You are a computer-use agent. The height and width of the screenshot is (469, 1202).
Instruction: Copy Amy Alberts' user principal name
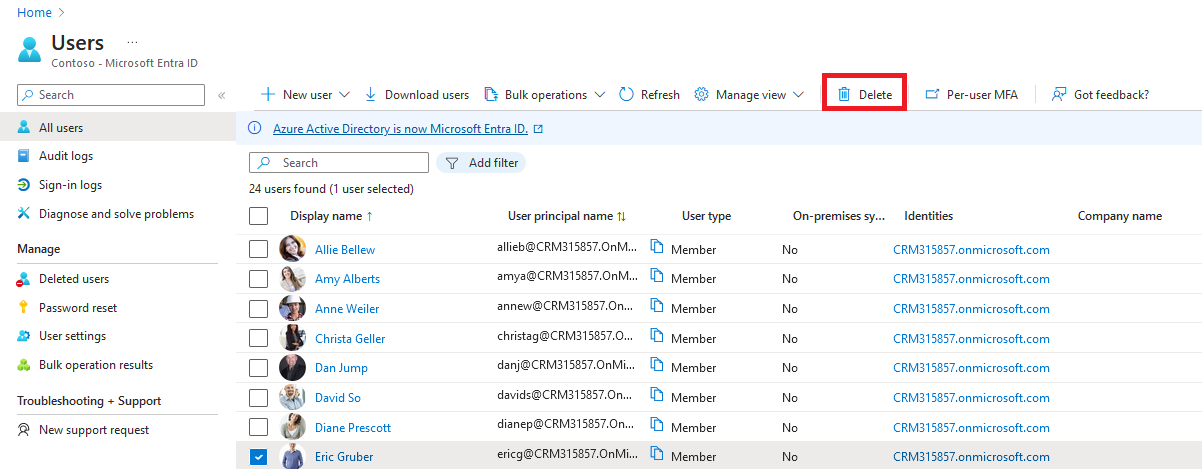(658, 277)
